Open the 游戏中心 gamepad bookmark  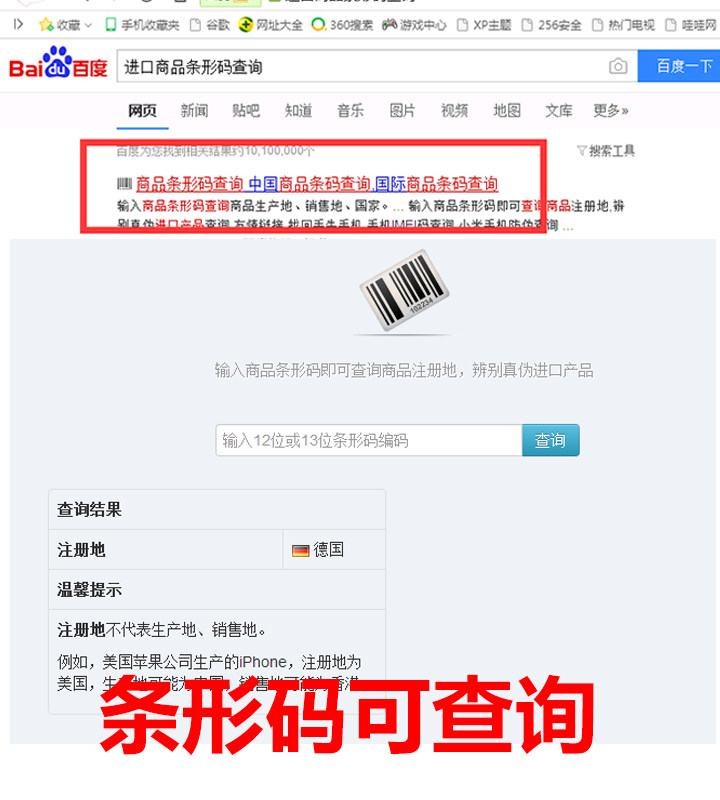coord(414,24)
